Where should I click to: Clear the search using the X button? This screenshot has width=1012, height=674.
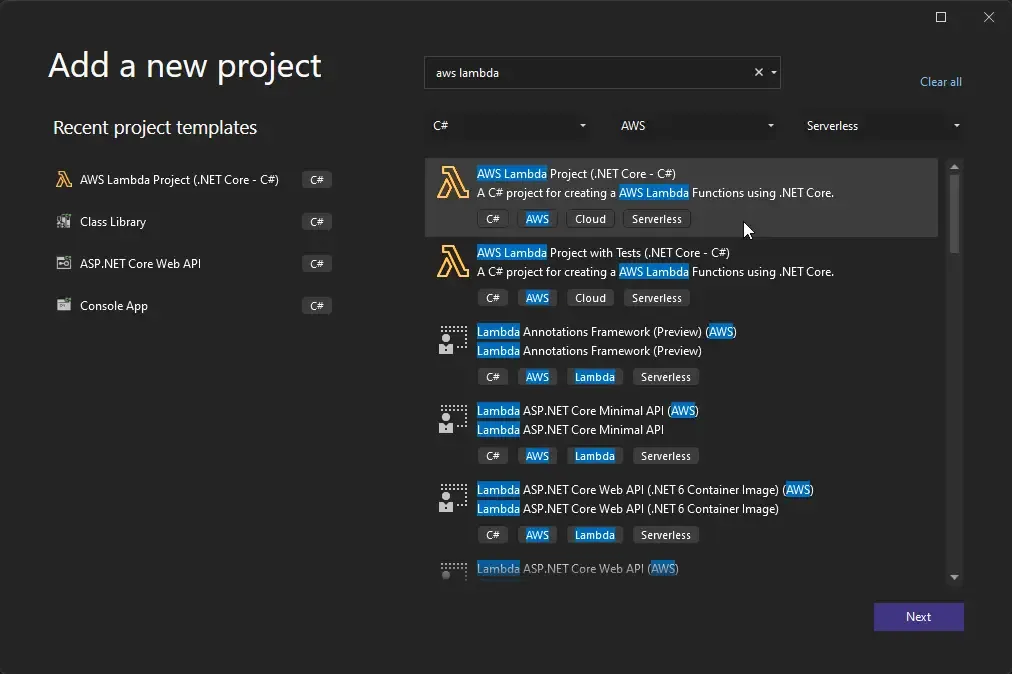(758, 72)
